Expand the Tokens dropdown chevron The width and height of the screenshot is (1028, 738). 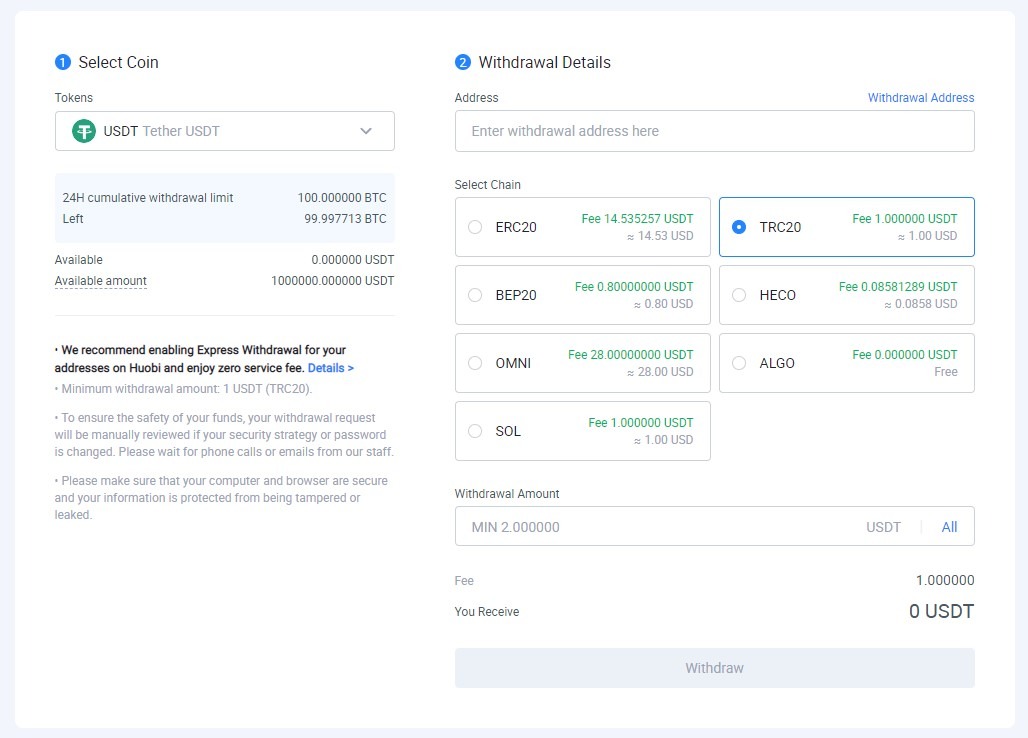tap(366, 131)
